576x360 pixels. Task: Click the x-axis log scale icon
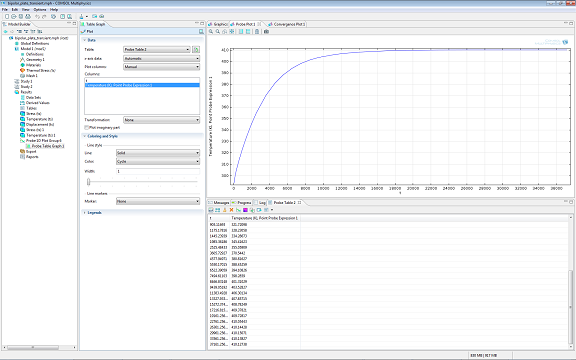(x=241, y=32)
